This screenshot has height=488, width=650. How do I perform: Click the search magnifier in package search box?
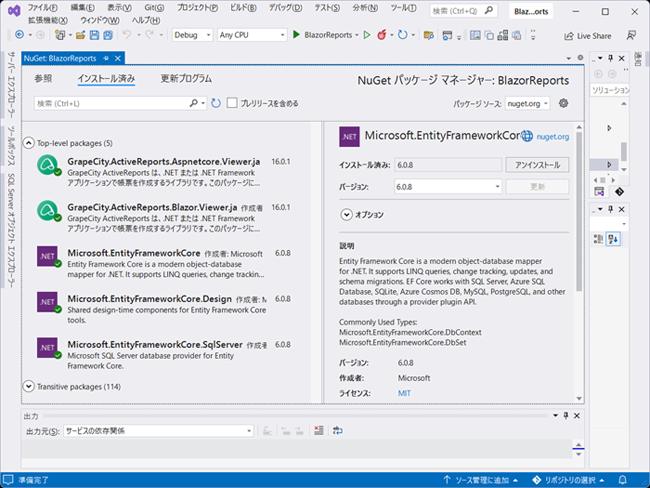(x=194, y=103)
